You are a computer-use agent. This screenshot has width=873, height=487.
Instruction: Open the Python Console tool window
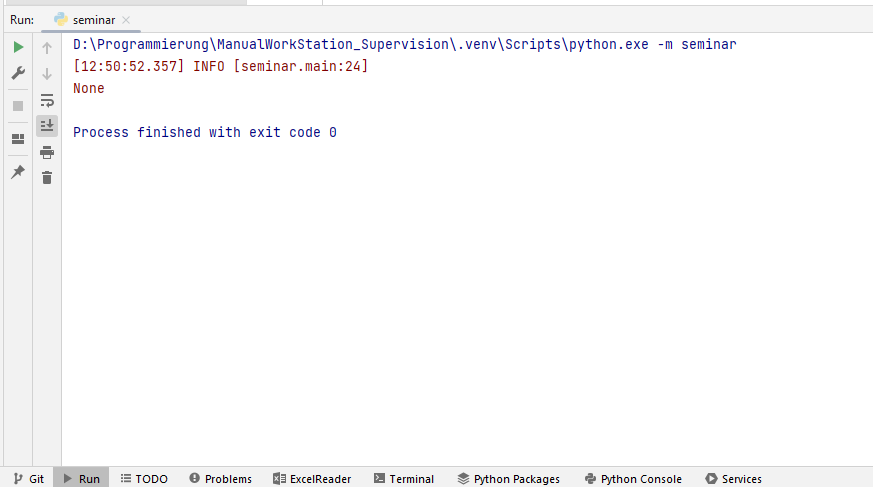coord(633,479)
